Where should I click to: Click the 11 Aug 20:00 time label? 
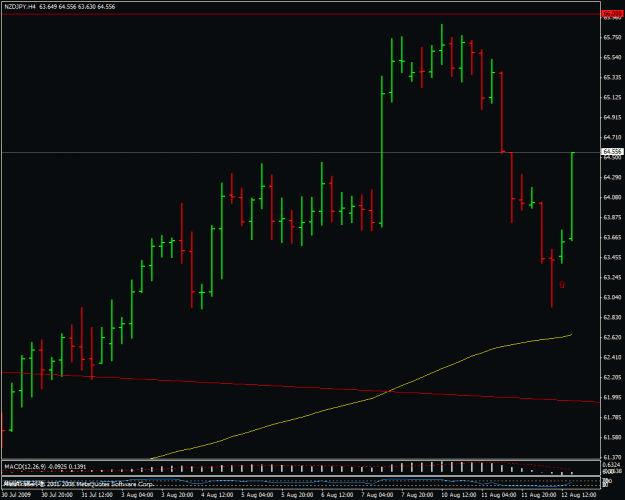coord(539,495)
